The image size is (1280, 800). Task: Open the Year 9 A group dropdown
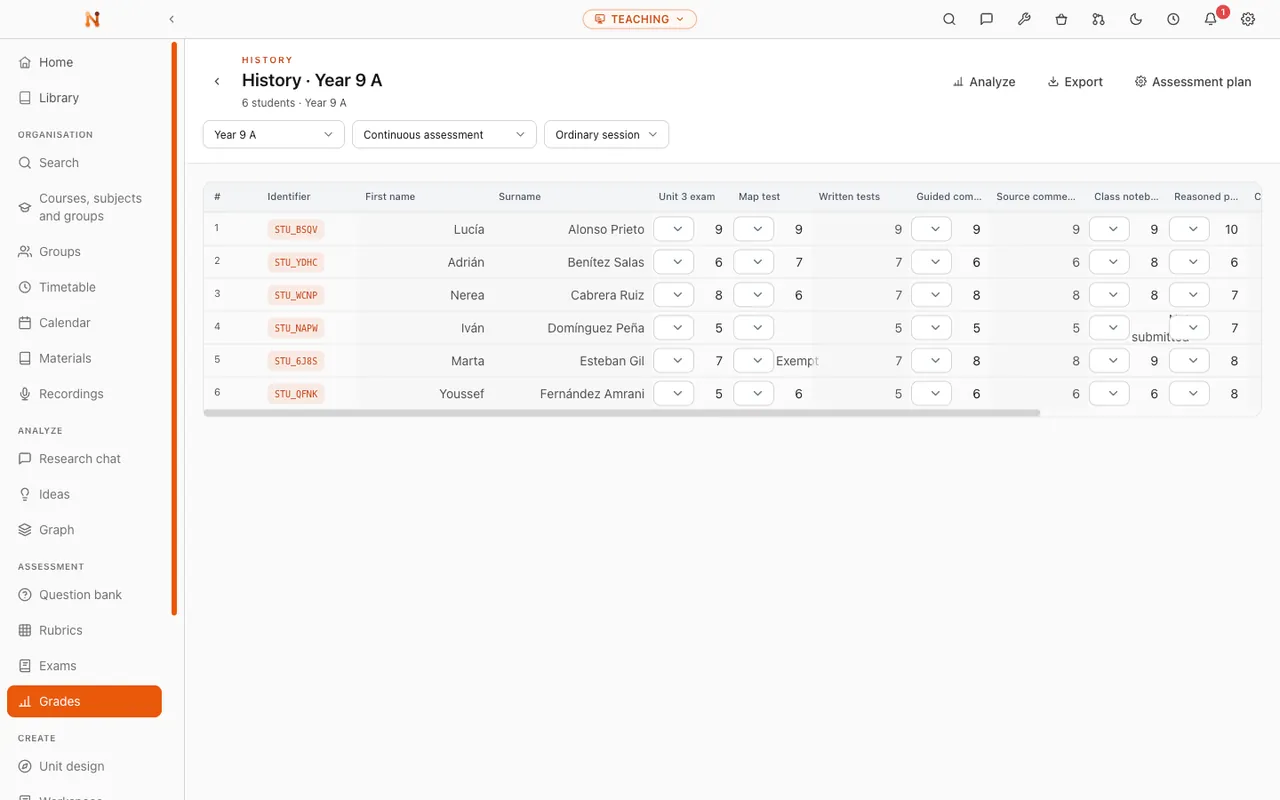pos(274,134)
